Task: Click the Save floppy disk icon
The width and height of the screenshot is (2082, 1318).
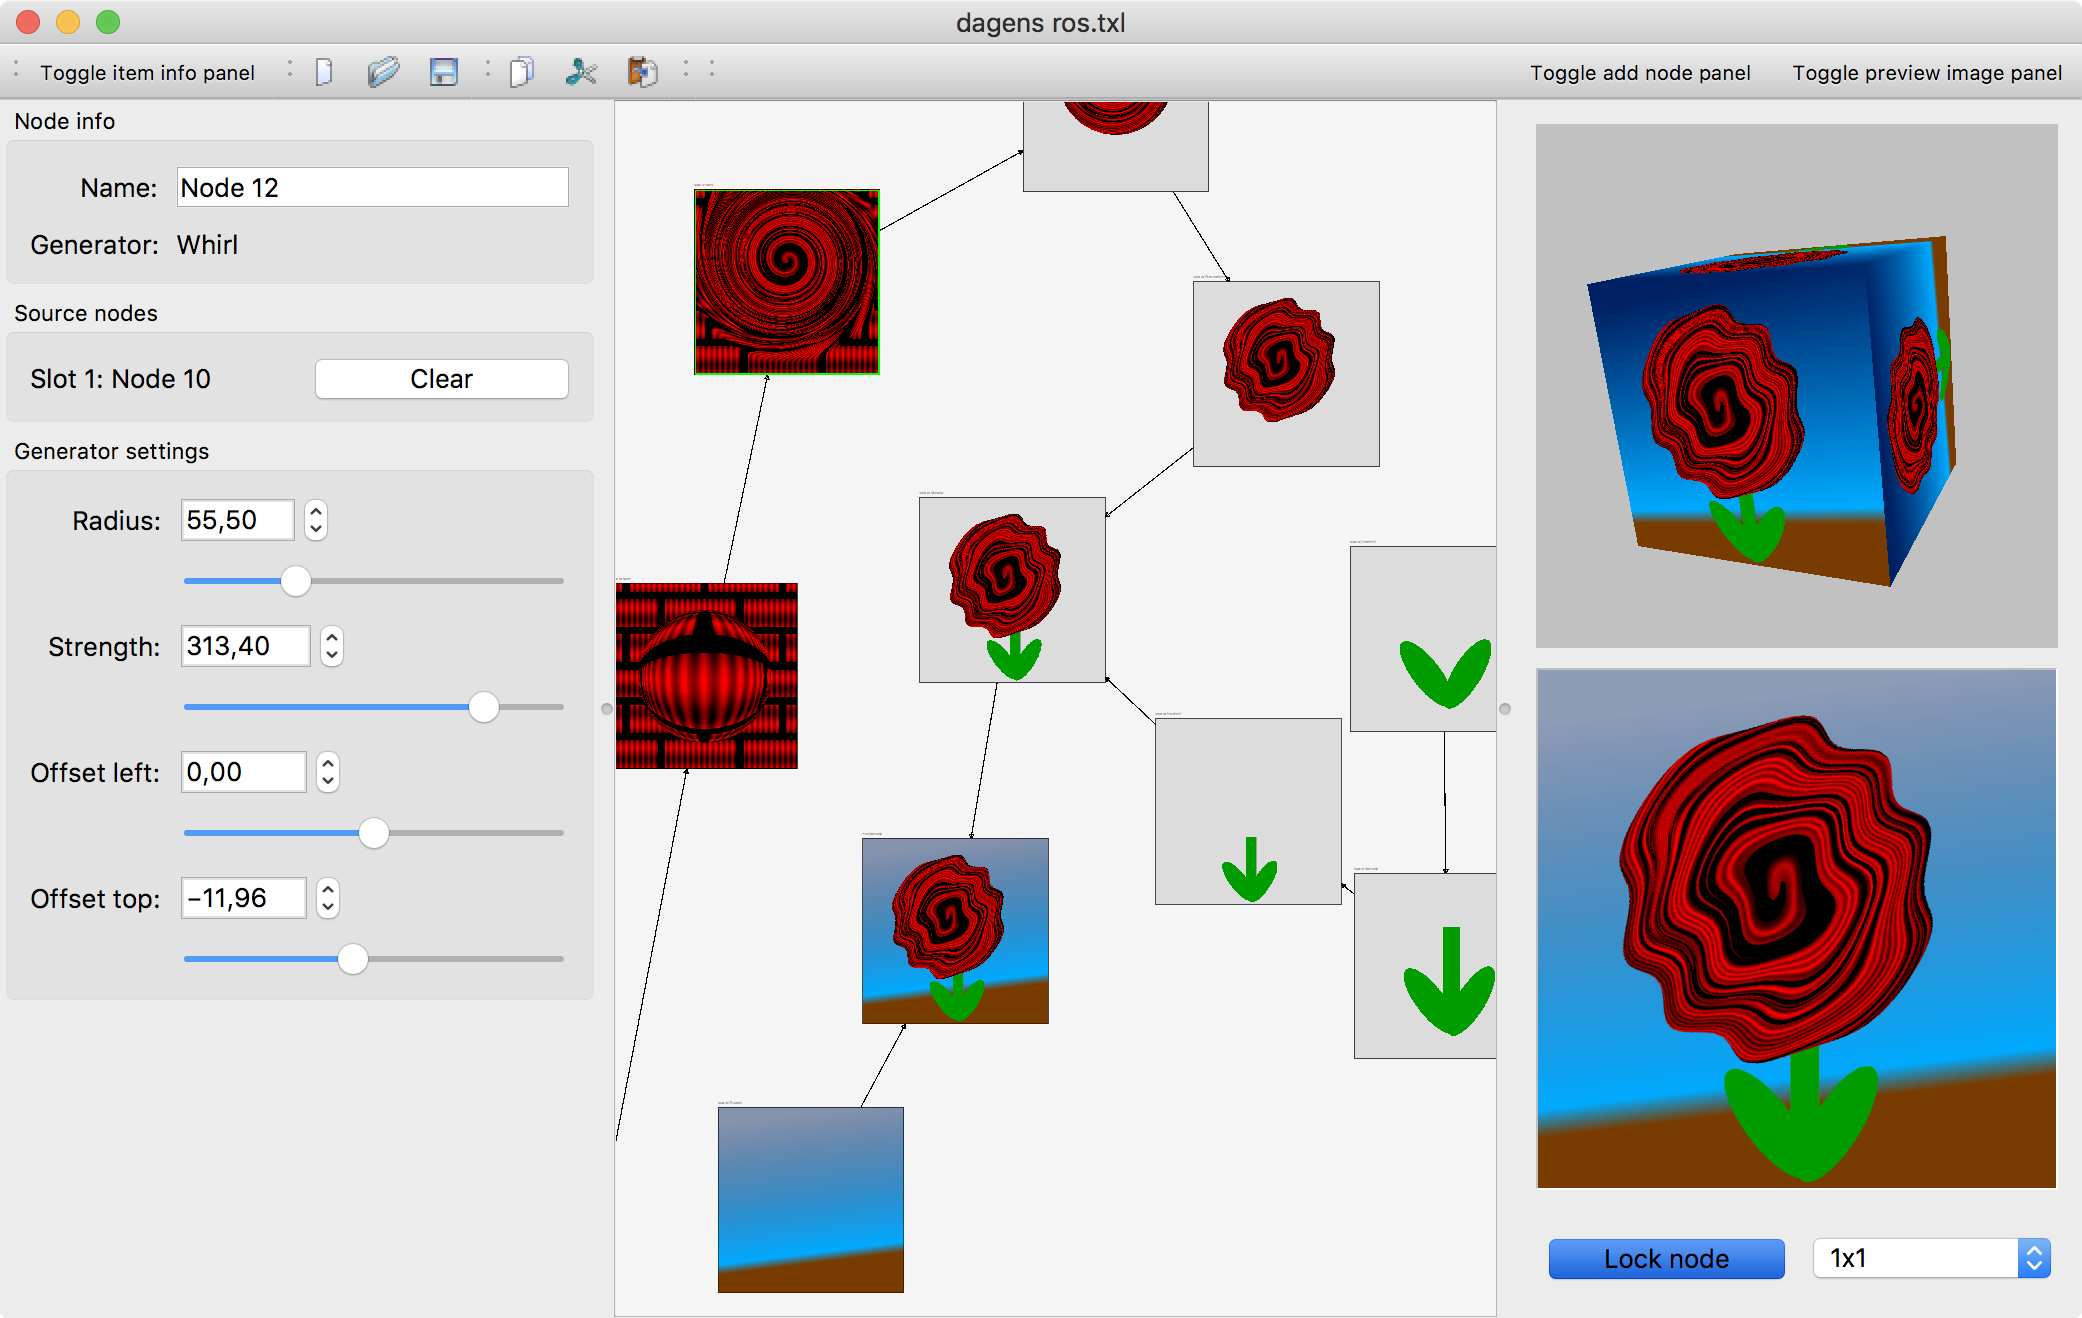Action: [x=443, y=72]
